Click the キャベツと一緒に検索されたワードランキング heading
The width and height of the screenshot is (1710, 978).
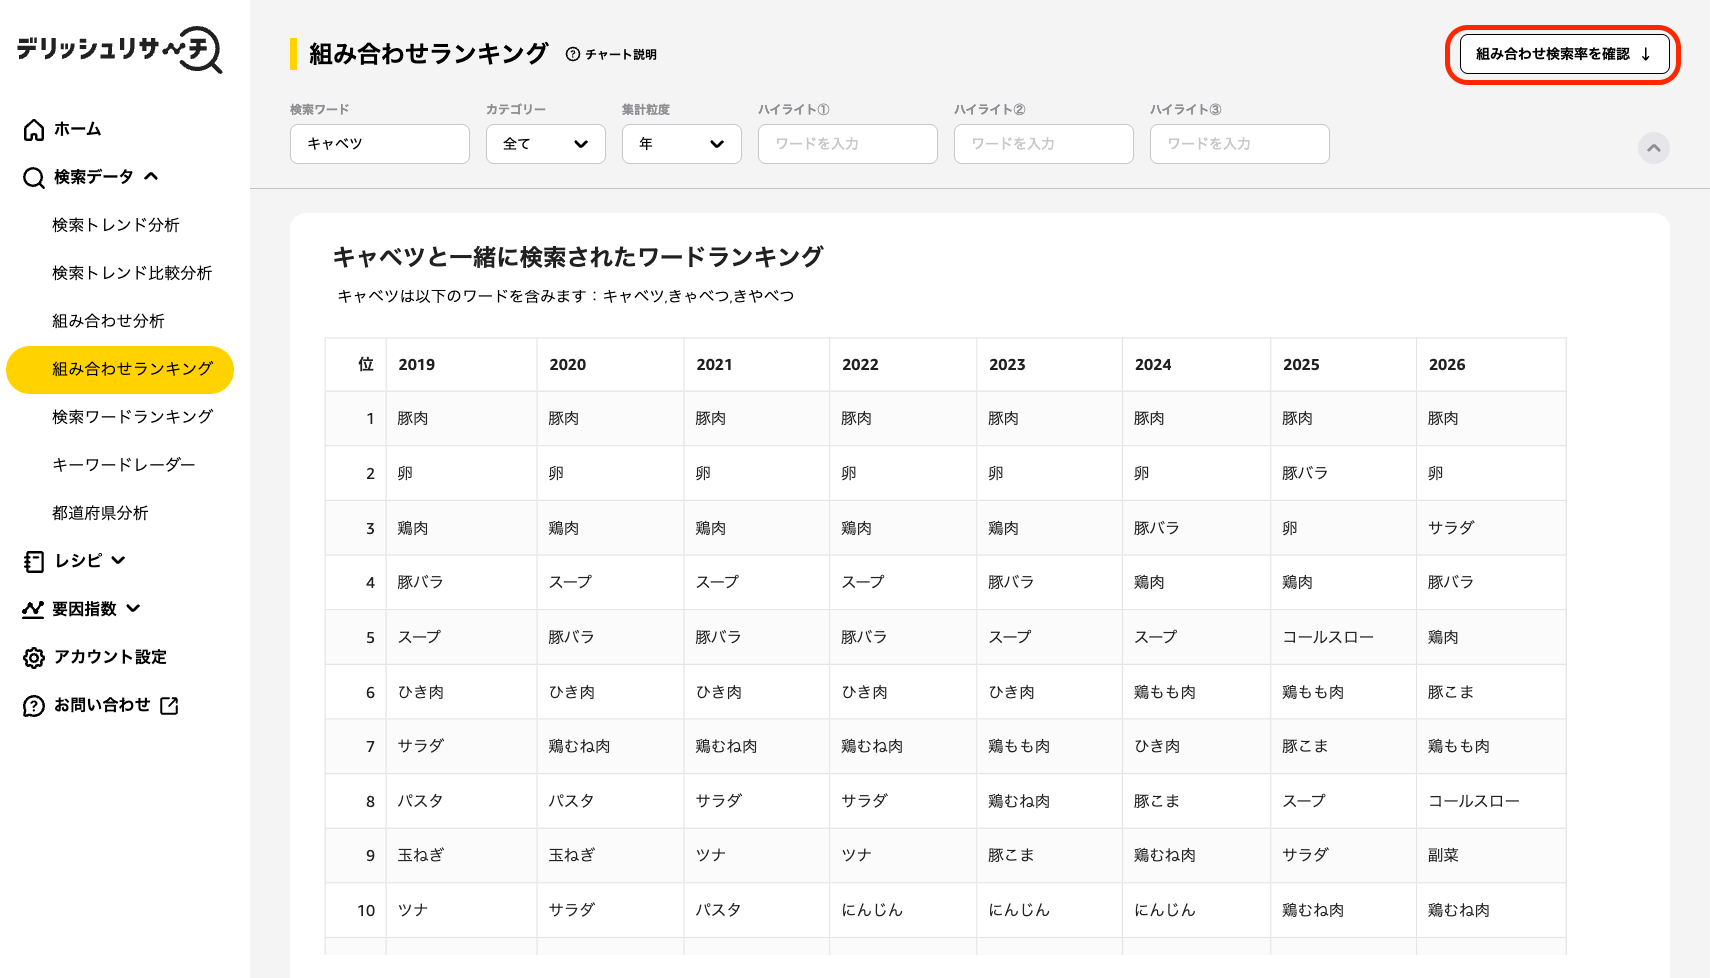pos(578,257)
